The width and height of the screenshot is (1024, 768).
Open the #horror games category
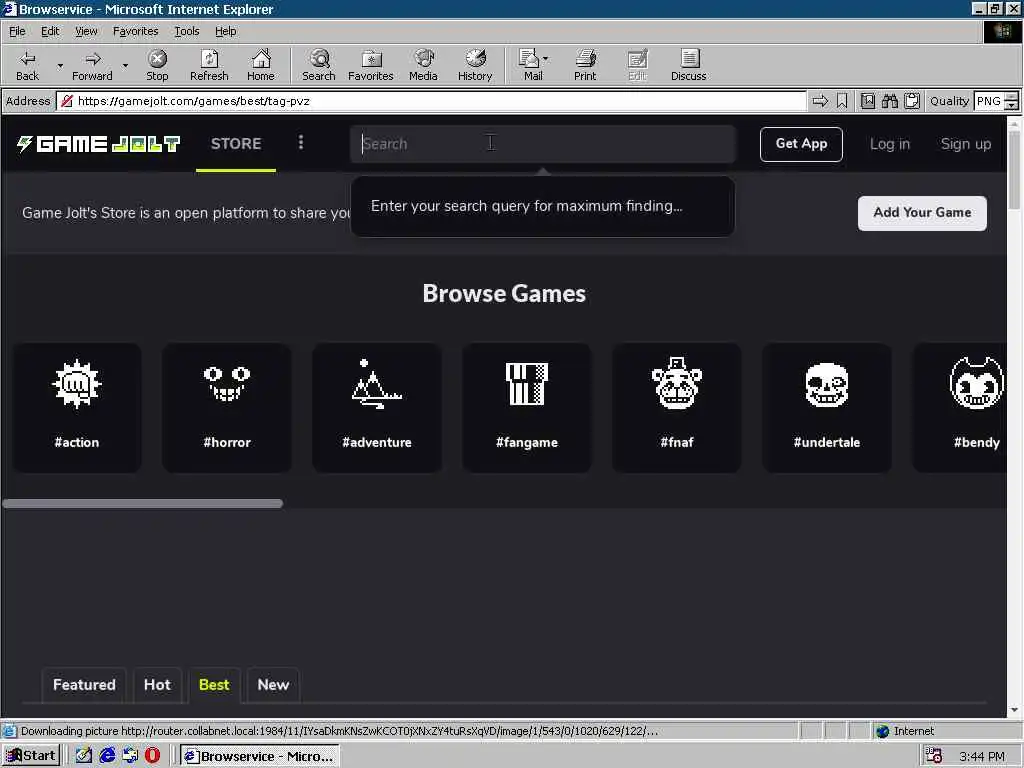(227, 408)
